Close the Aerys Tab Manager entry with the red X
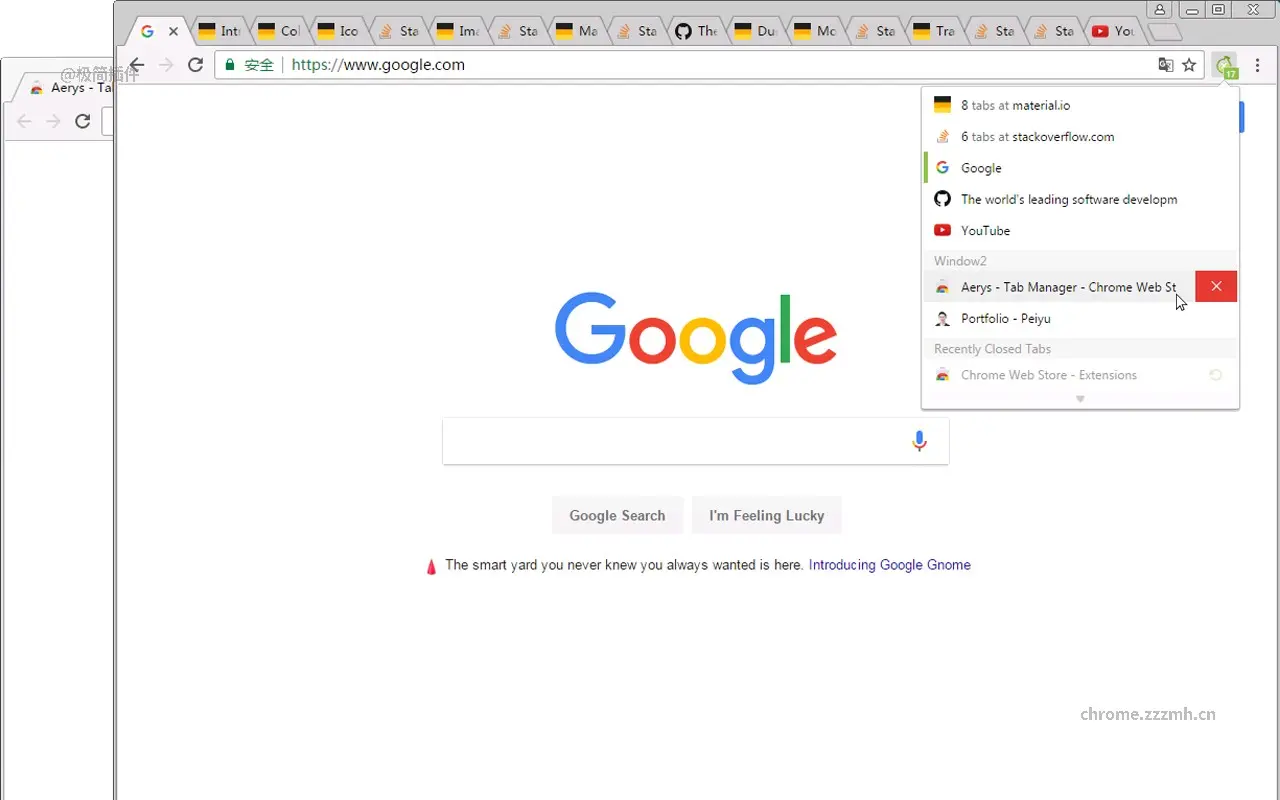Image resolution: width=1280 pixels, height=800 pixels. (1216, 287)
